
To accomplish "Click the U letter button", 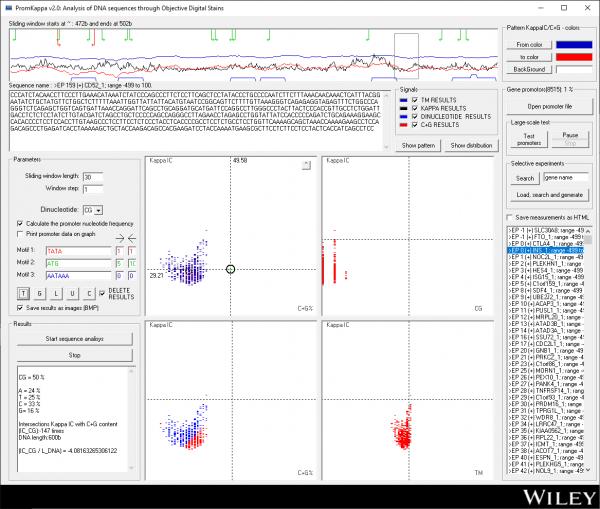I will point(73,294).
